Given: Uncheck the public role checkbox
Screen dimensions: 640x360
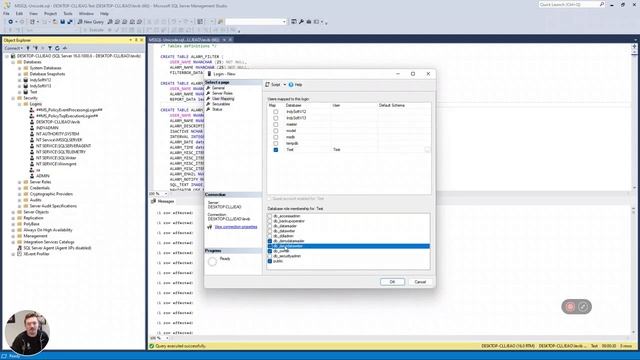Looking at the screenshot, I should coord(270,261).
